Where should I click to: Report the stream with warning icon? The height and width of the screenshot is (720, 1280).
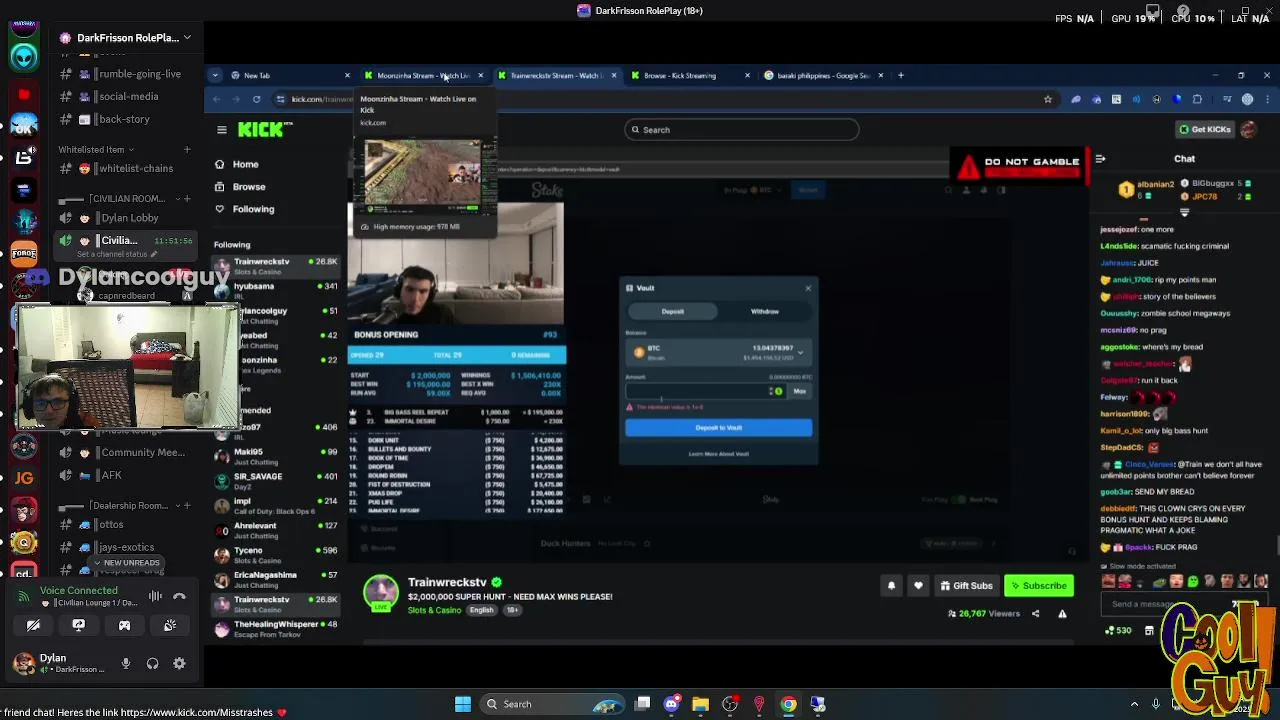pos(1062,614)
